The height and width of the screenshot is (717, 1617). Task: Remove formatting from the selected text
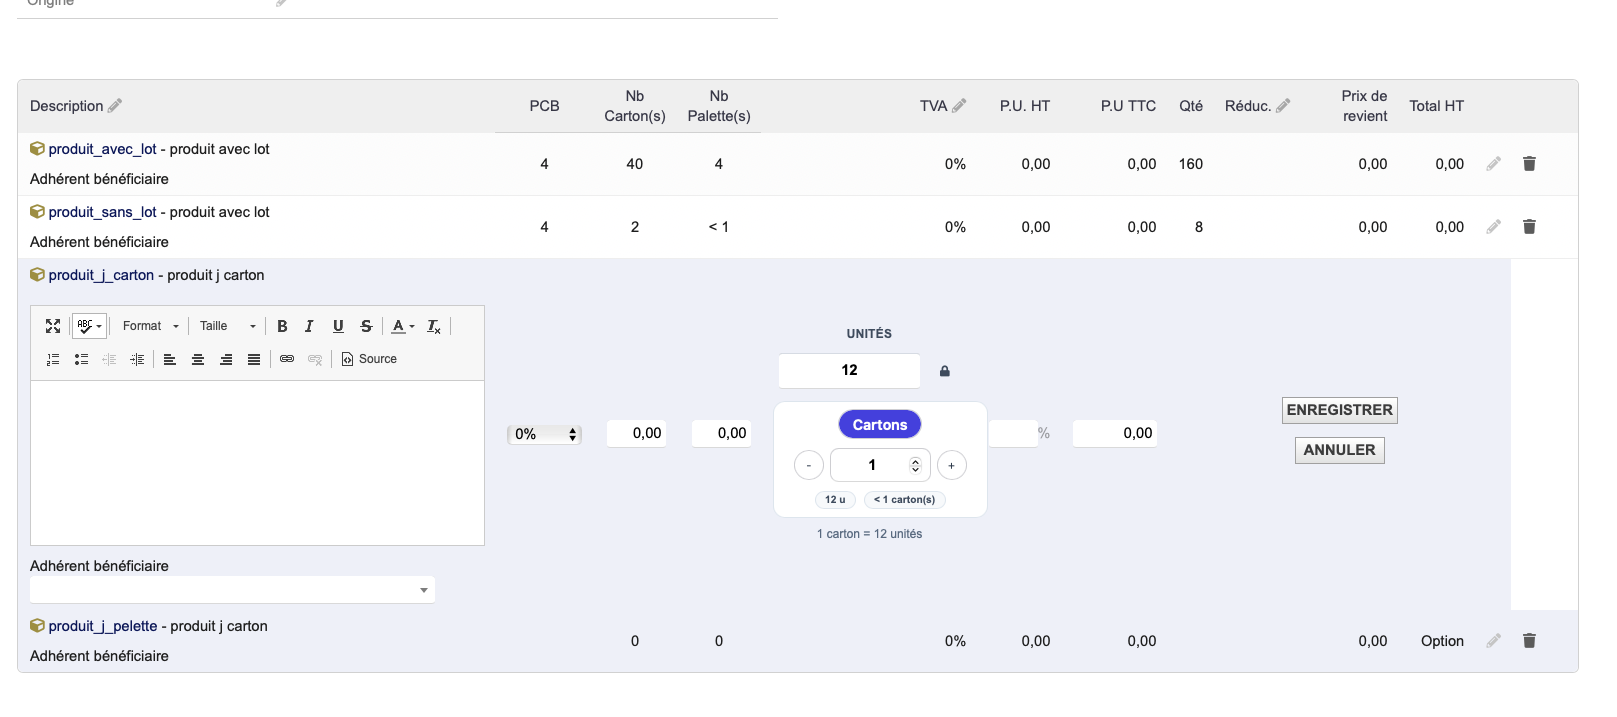point(434,326)
